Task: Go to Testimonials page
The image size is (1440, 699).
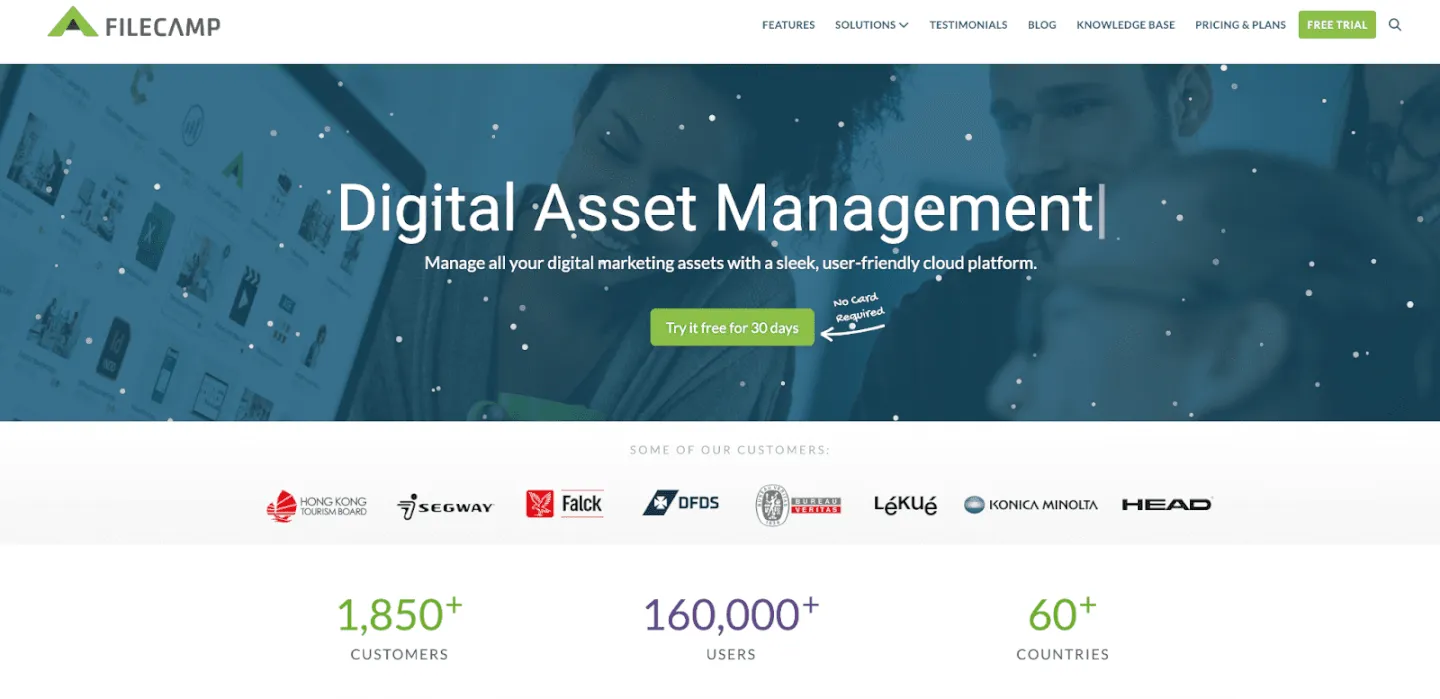Action: (x=968, y=25)
